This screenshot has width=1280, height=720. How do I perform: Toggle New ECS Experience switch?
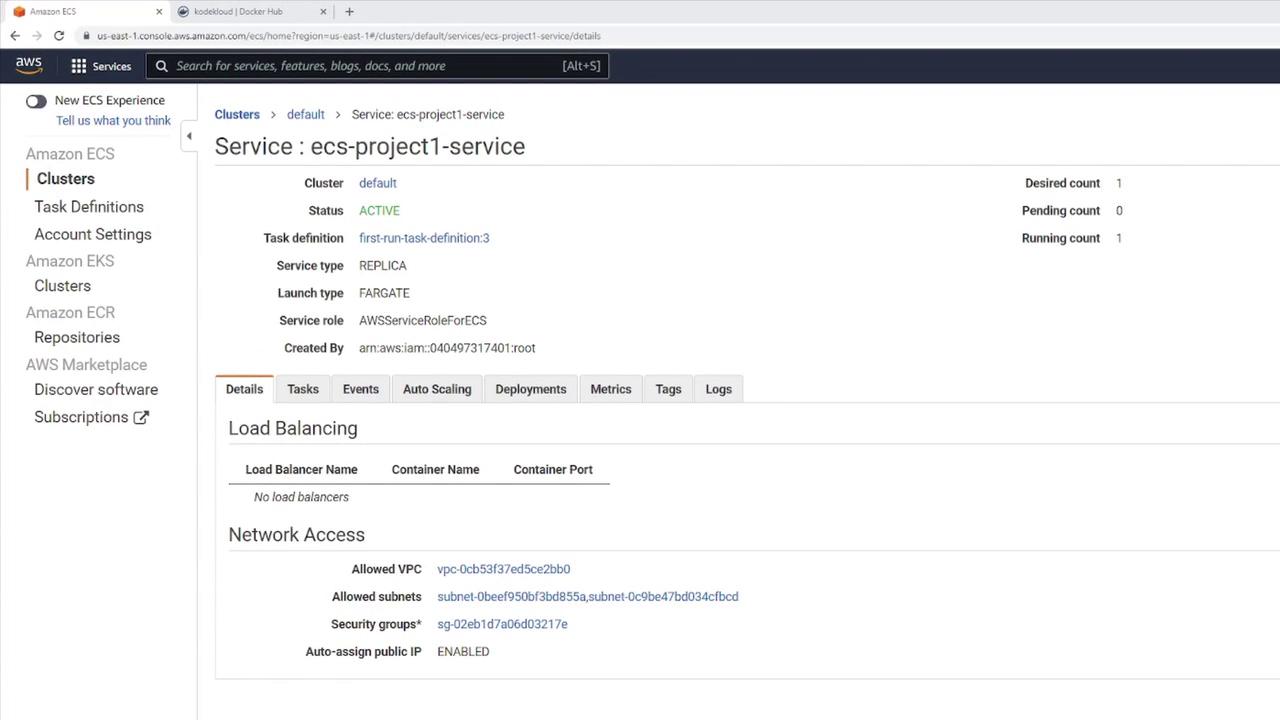[x=36, y=101]
